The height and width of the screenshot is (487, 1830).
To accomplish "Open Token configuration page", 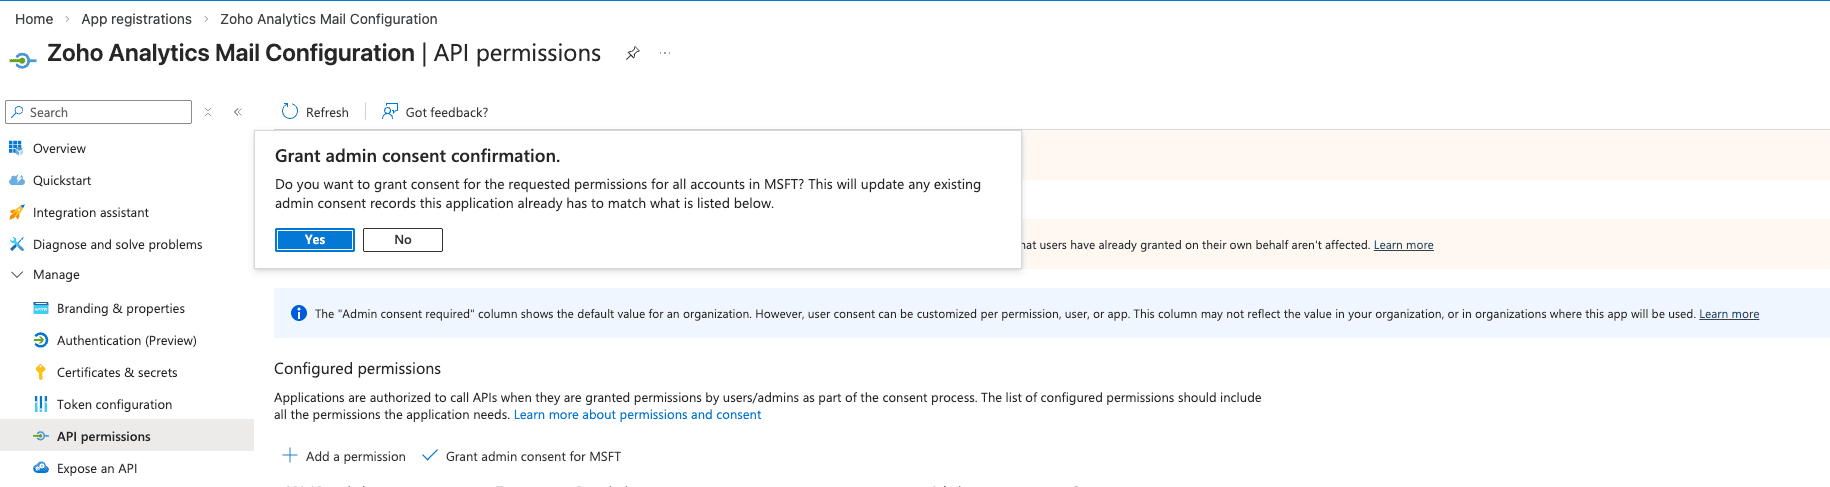I will pyautogui.click(x=114, y=404).
